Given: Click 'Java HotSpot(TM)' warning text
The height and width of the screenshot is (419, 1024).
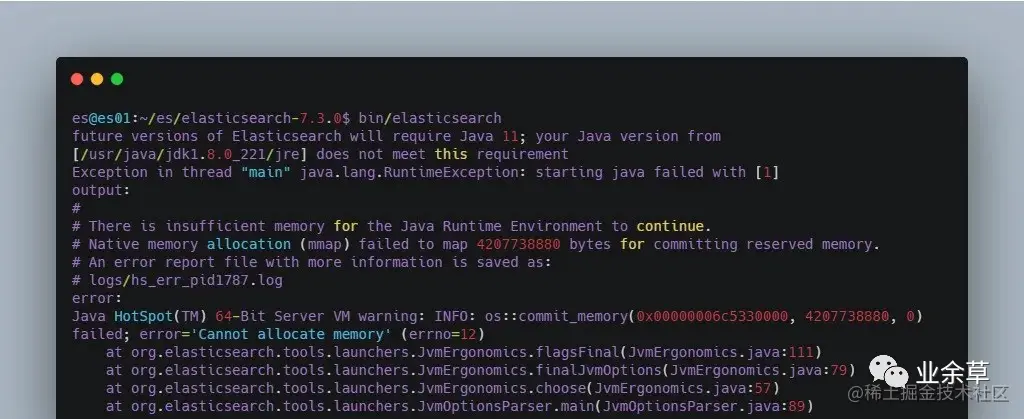Looking at the screenshot, I should pyautogui.click(x=139, y=317).
